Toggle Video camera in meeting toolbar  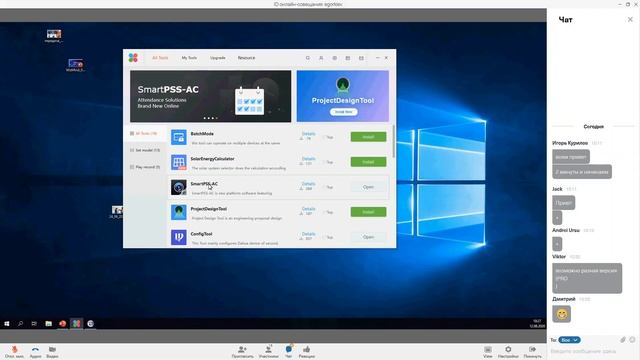pyautogui.click(x=52, y=349)
